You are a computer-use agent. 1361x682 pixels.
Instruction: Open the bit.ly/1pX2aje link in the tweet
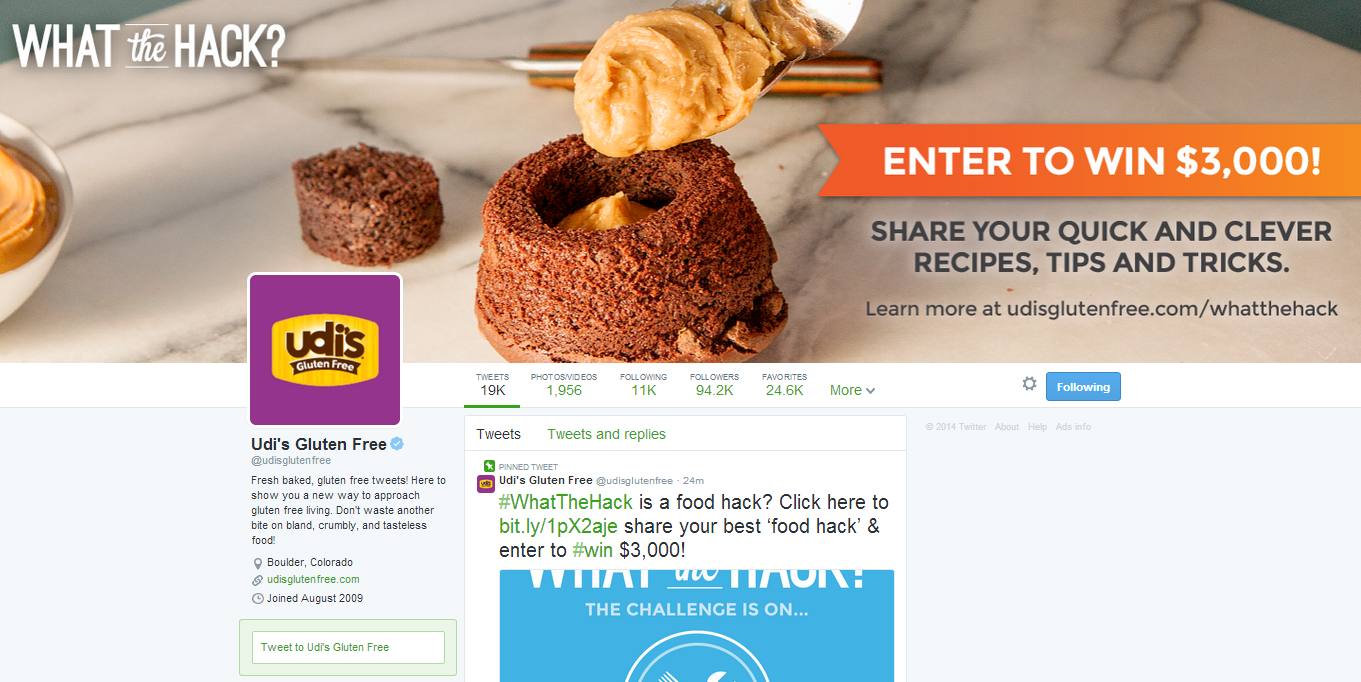[558, 526]
